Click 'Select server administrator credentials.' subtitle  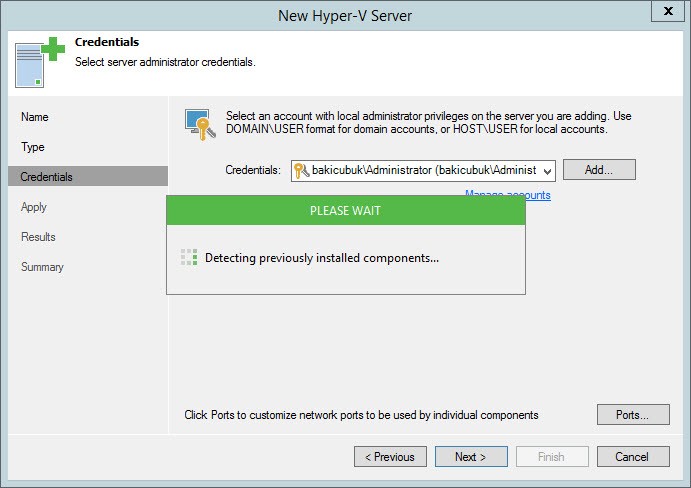[165, 62]
